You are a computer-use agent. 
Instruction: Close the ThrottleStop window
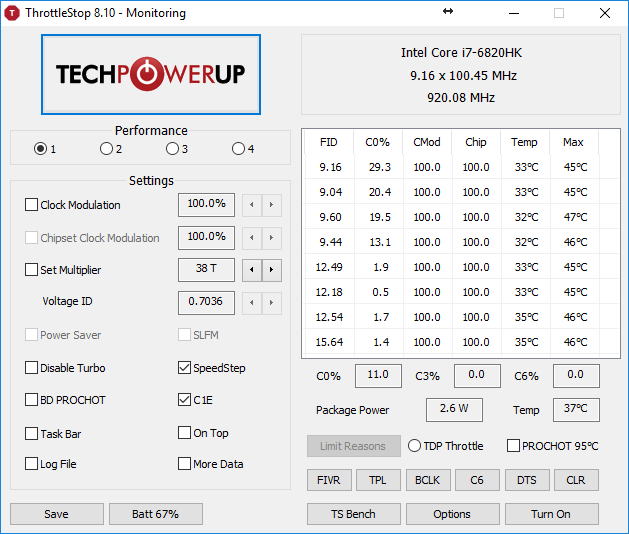point(605,13)
